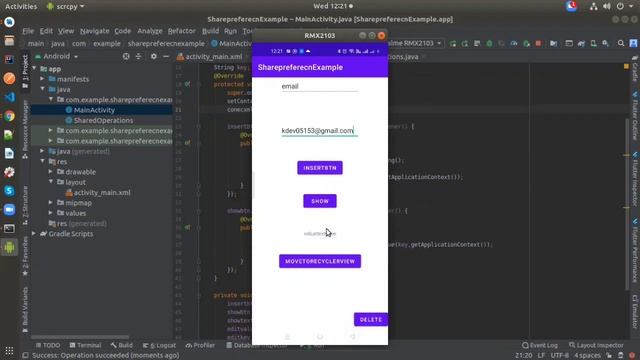Open Event Log tool window

coord(540,345)
